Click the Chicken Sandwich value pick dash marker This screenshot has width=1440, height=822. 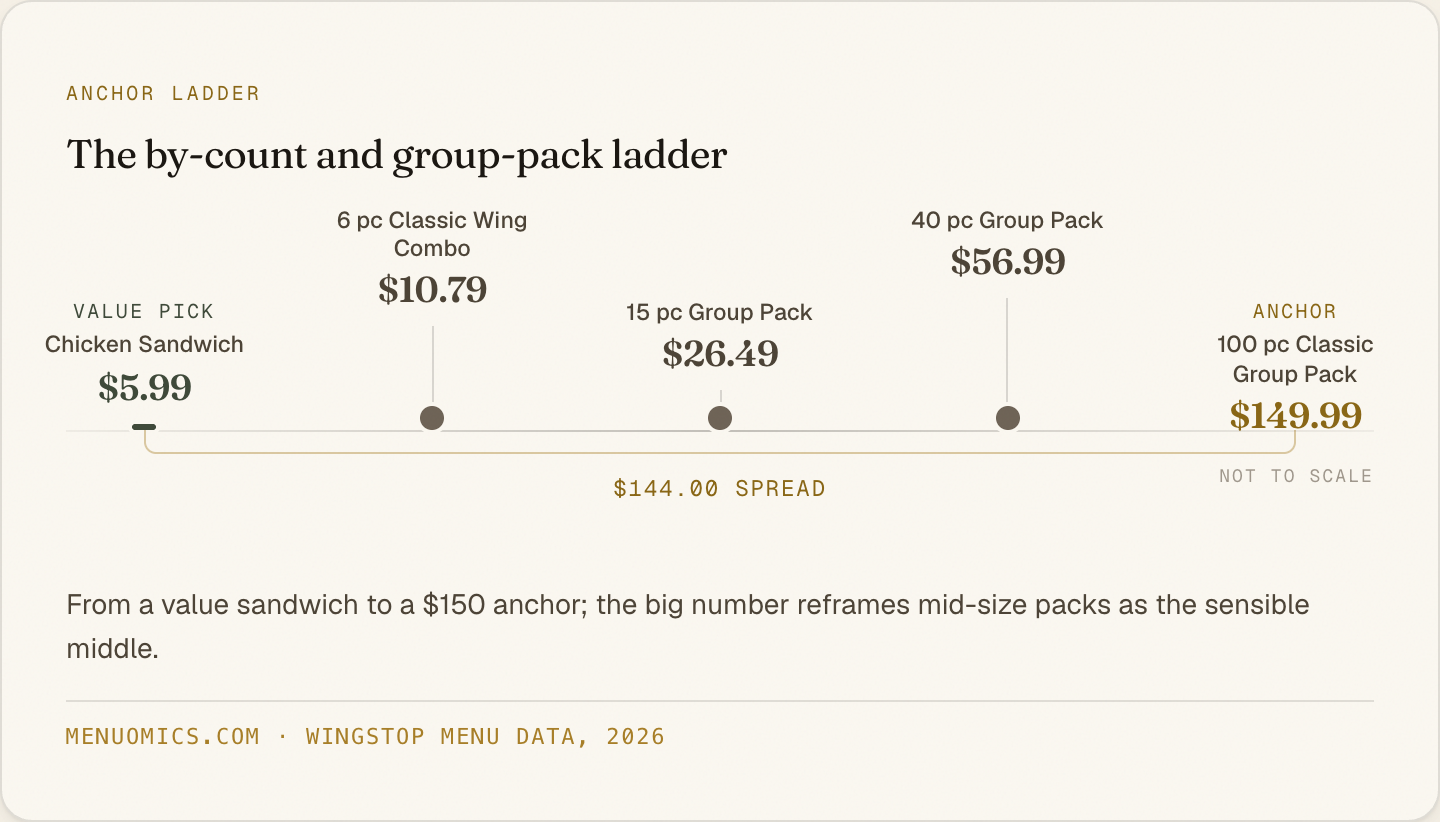(144, 427)
